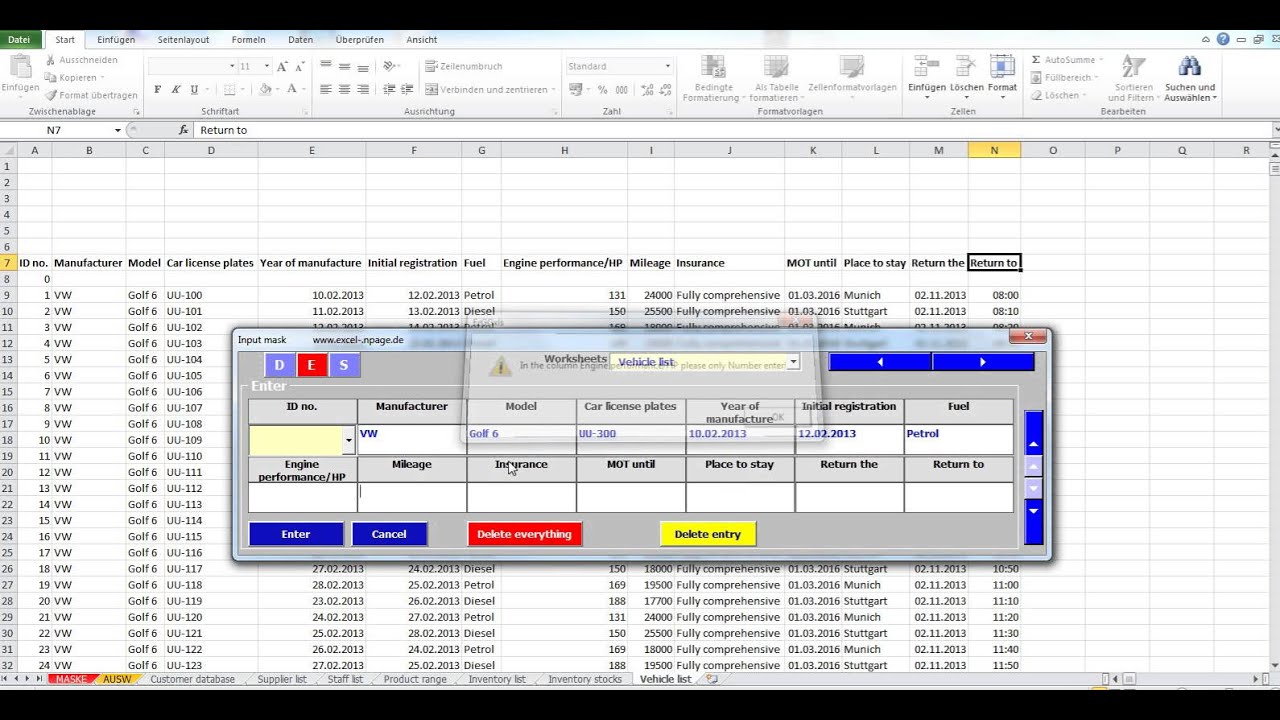
Task: Click the fx insert function icon
Action: click(183, 130)
